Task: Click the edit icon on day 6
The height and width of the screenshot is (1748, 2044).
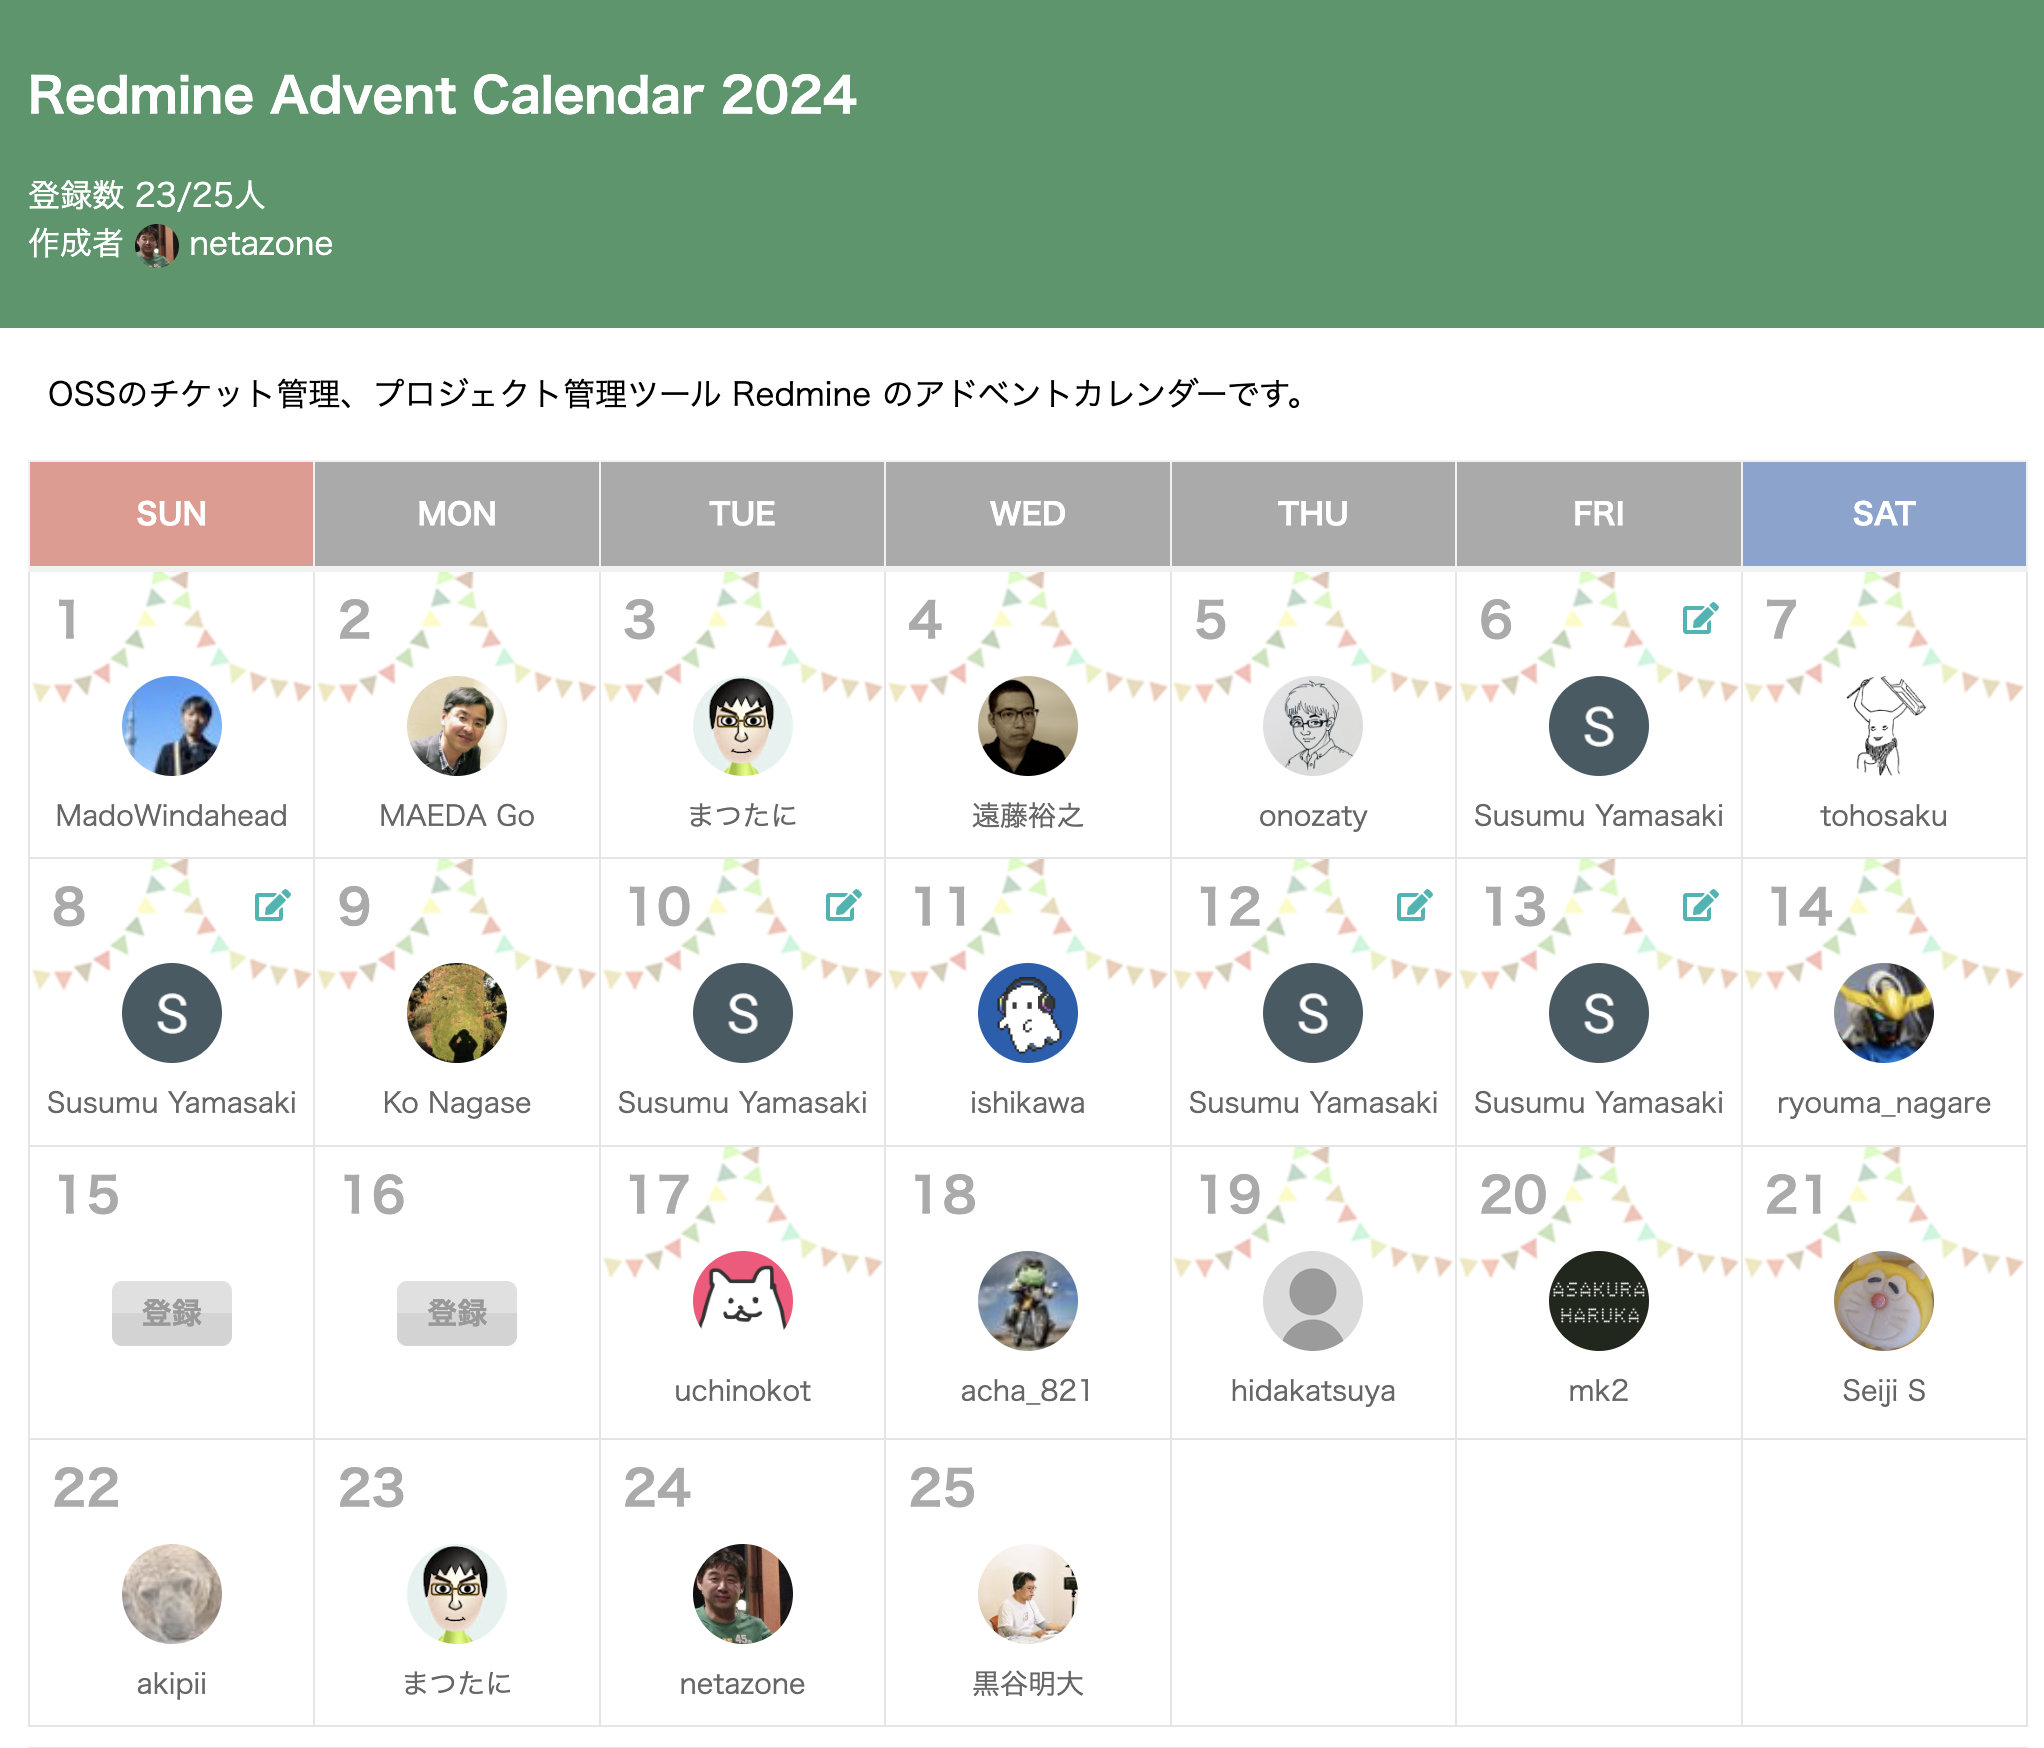Action: coord(1699,619)
